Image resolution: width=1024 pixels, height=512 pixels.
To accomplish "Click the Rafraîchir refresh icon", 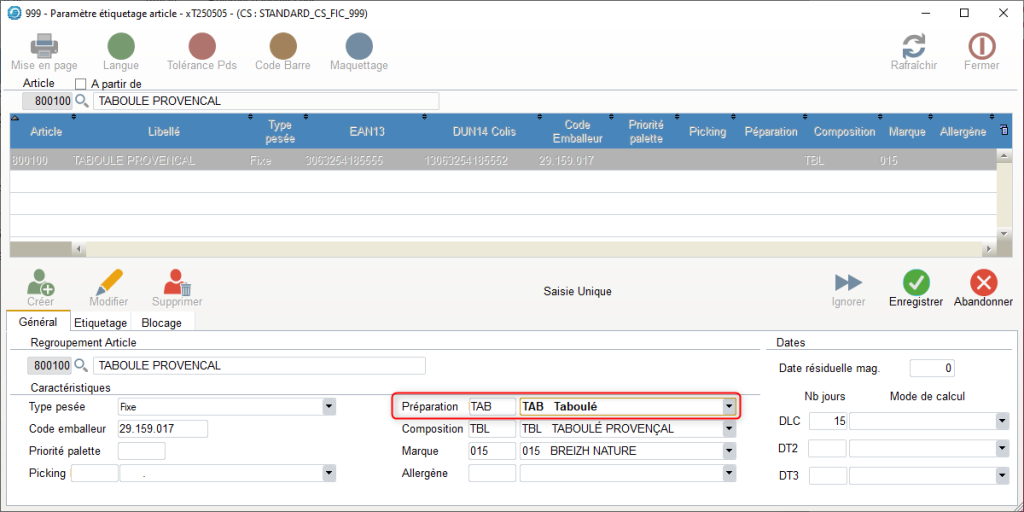I will coord(913,46).
